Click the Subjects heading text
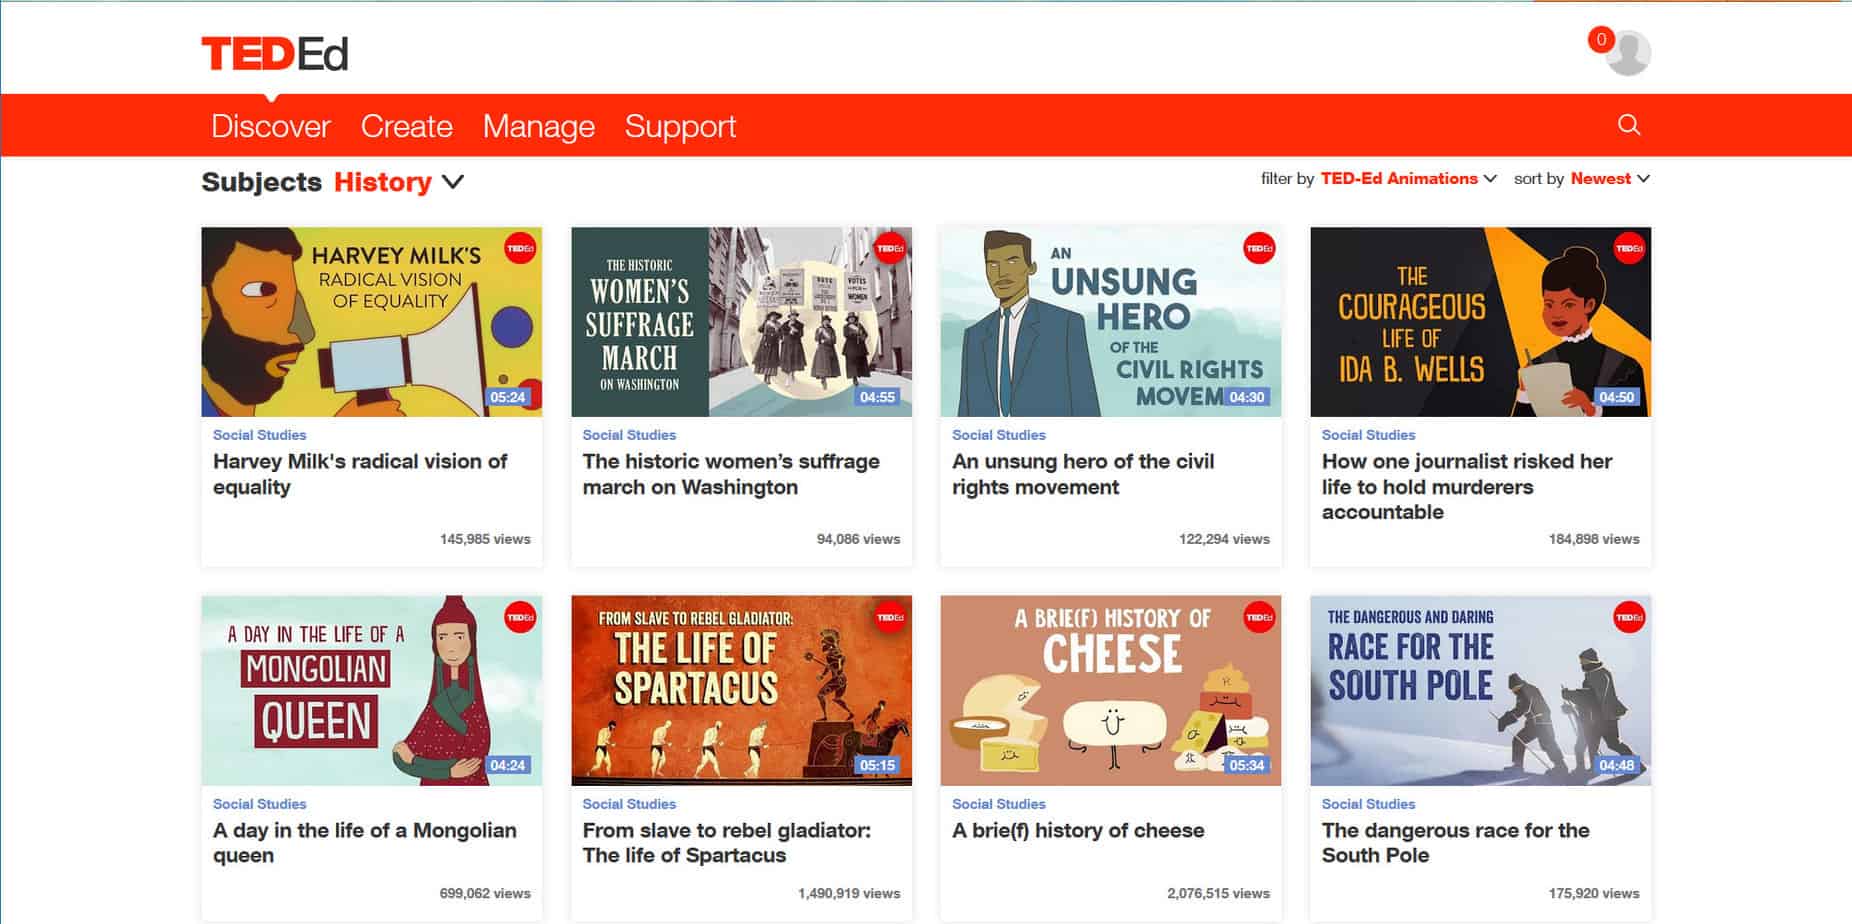Viewport: 1852px width, 924px height. coord(261,182)
